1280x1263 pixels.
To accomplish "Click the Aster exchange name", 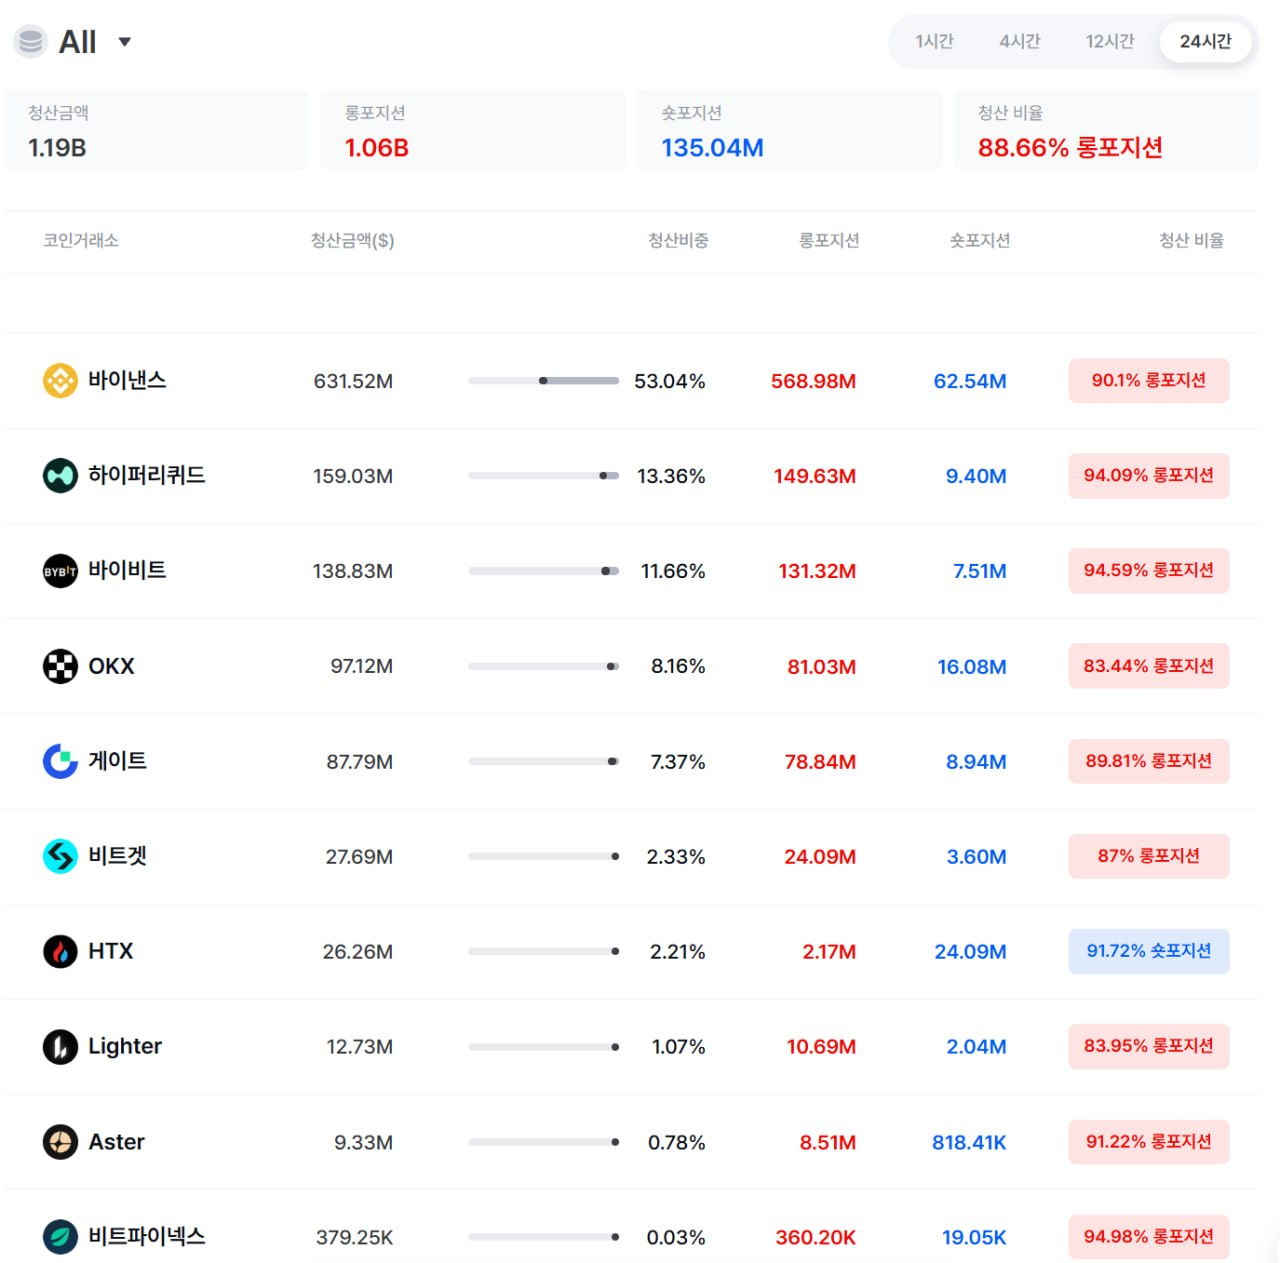I will click(116, 1142).
